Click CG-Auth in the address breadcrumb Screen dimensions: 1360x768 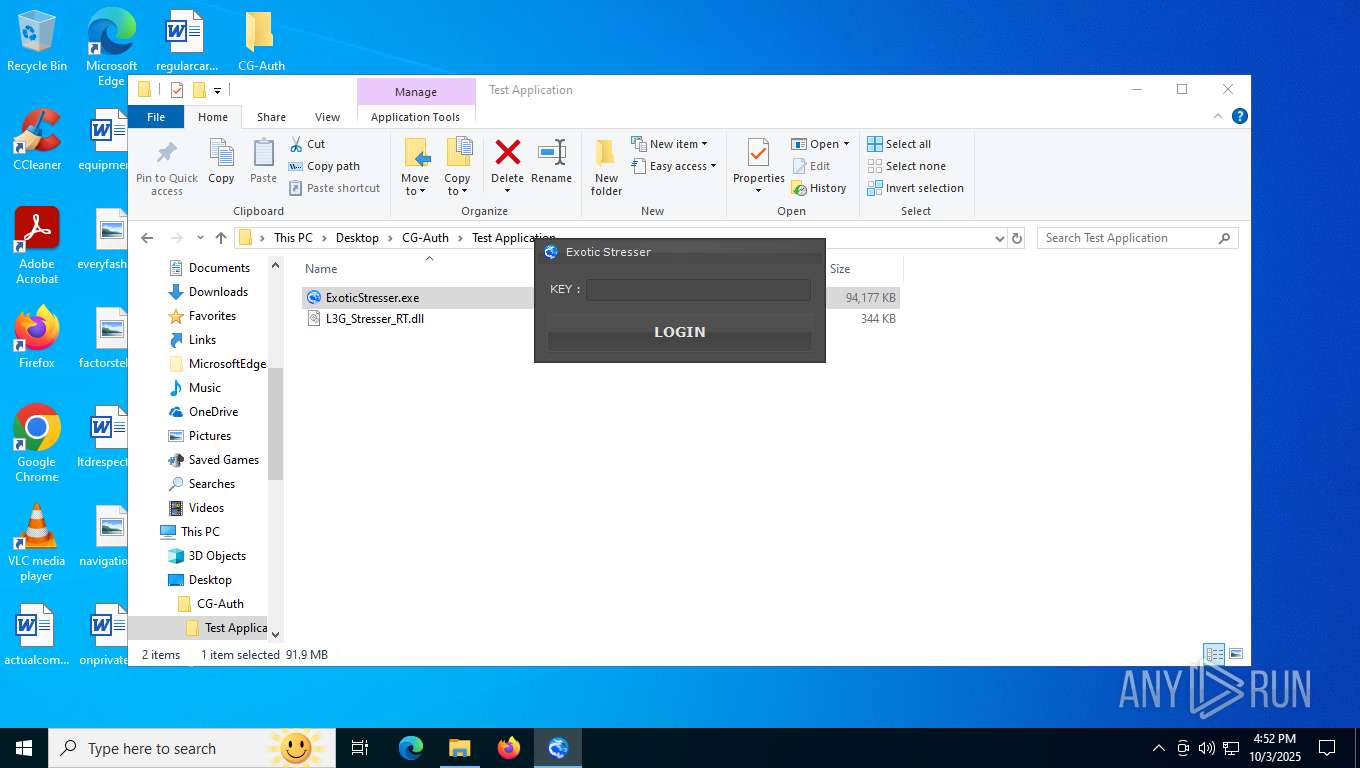pos(425,238)
